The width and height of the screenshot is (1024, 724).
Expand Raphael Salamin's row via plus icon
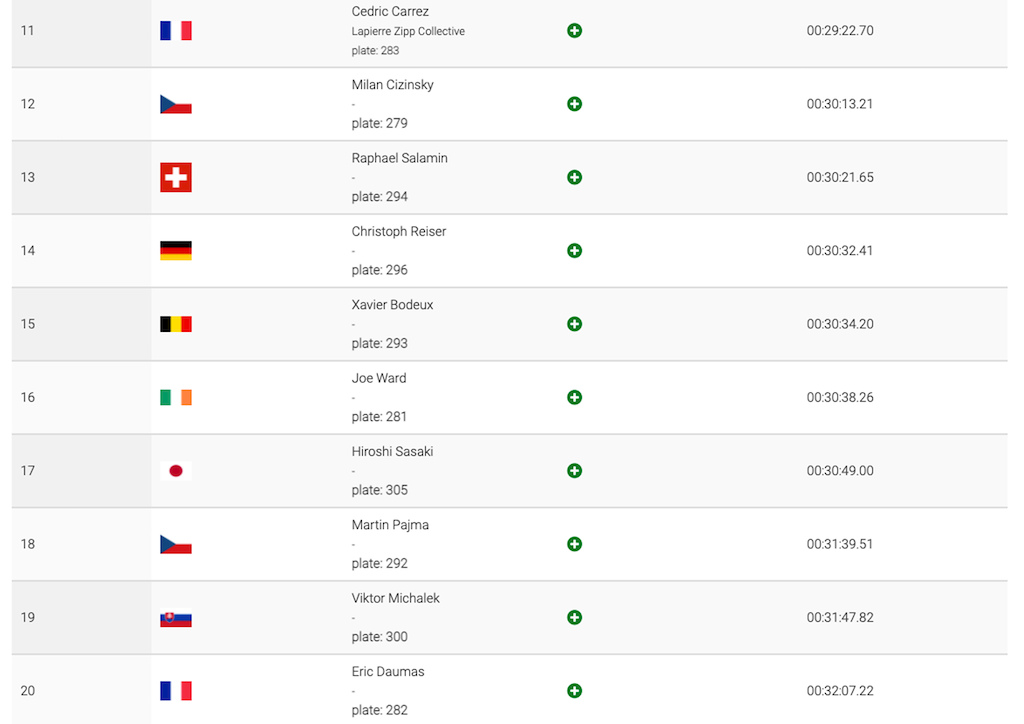click(x=574, y=177)
